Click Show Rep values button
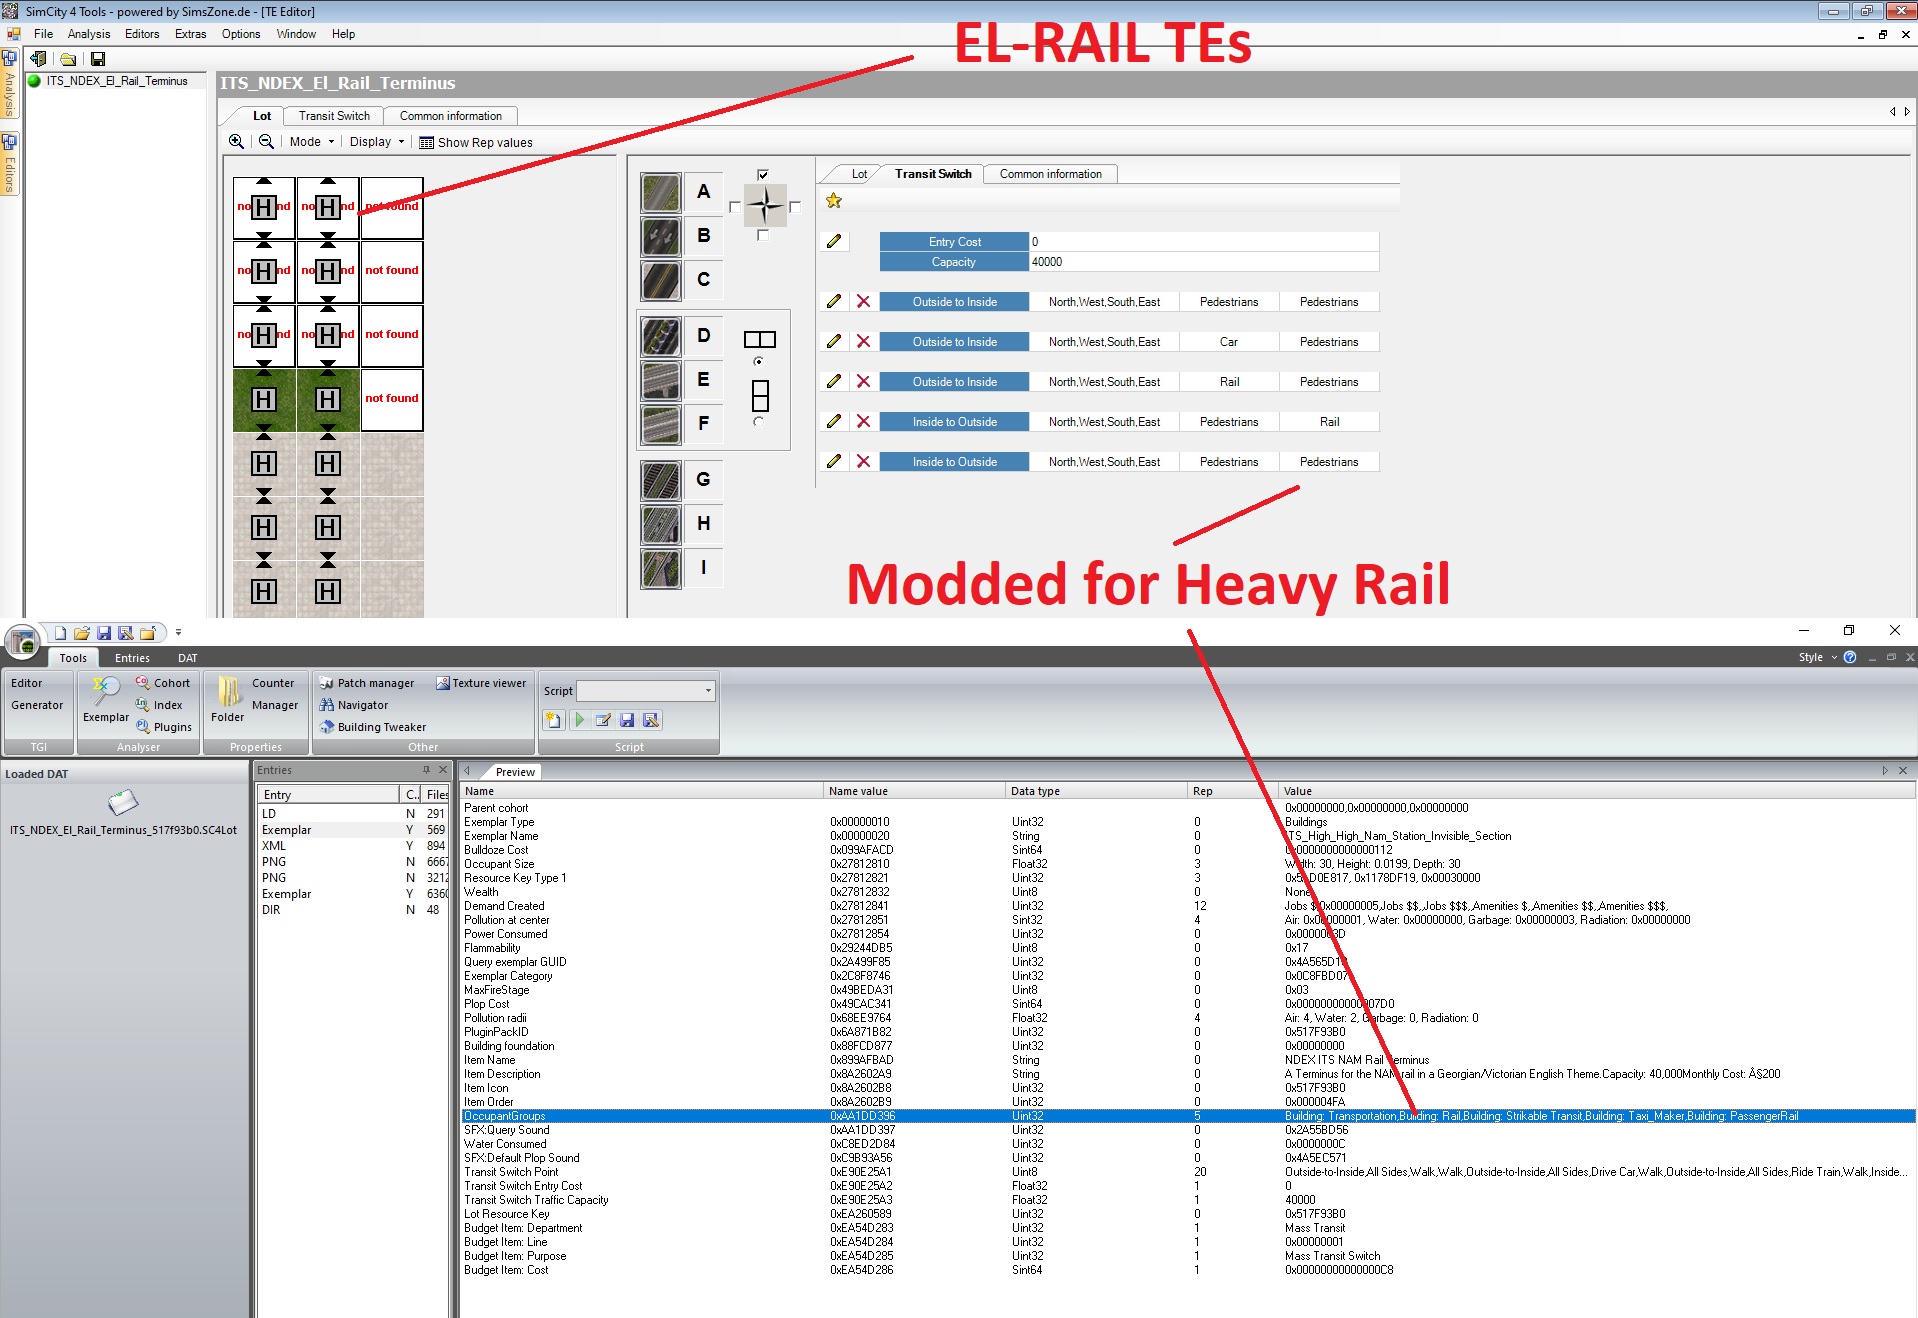Image resolution: width=1918 pixels, height=1318 pixels. [476, 142]
